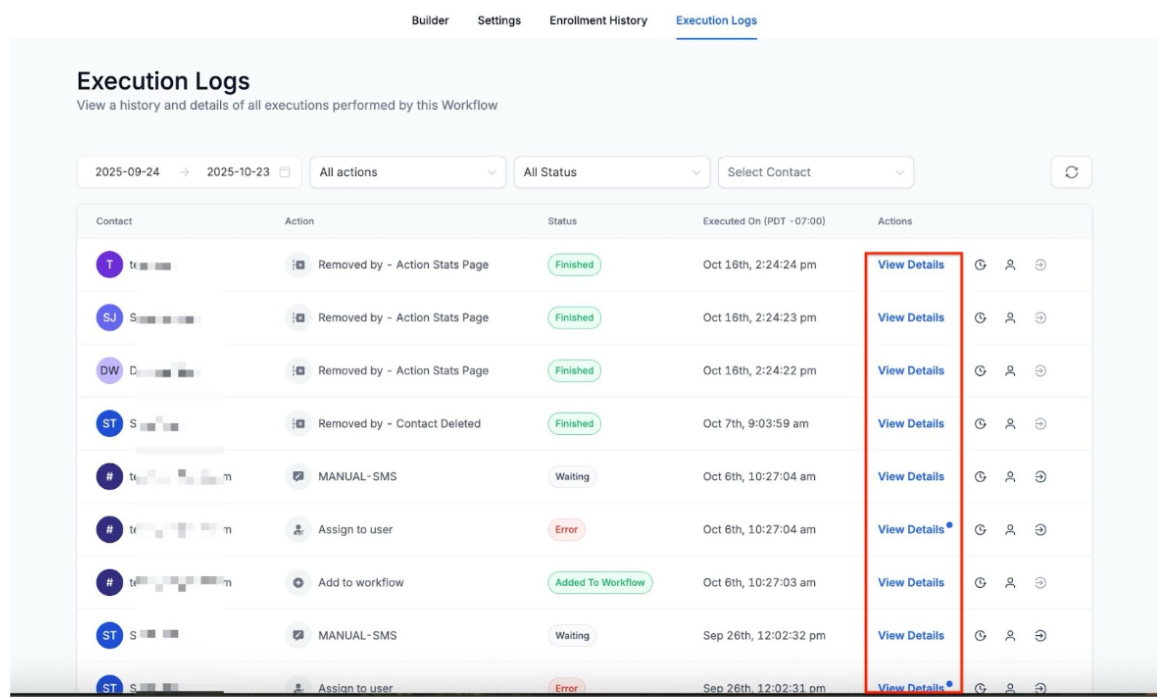
Task: Click clock icon in Add to workflow row
Action: coord(981,583)
